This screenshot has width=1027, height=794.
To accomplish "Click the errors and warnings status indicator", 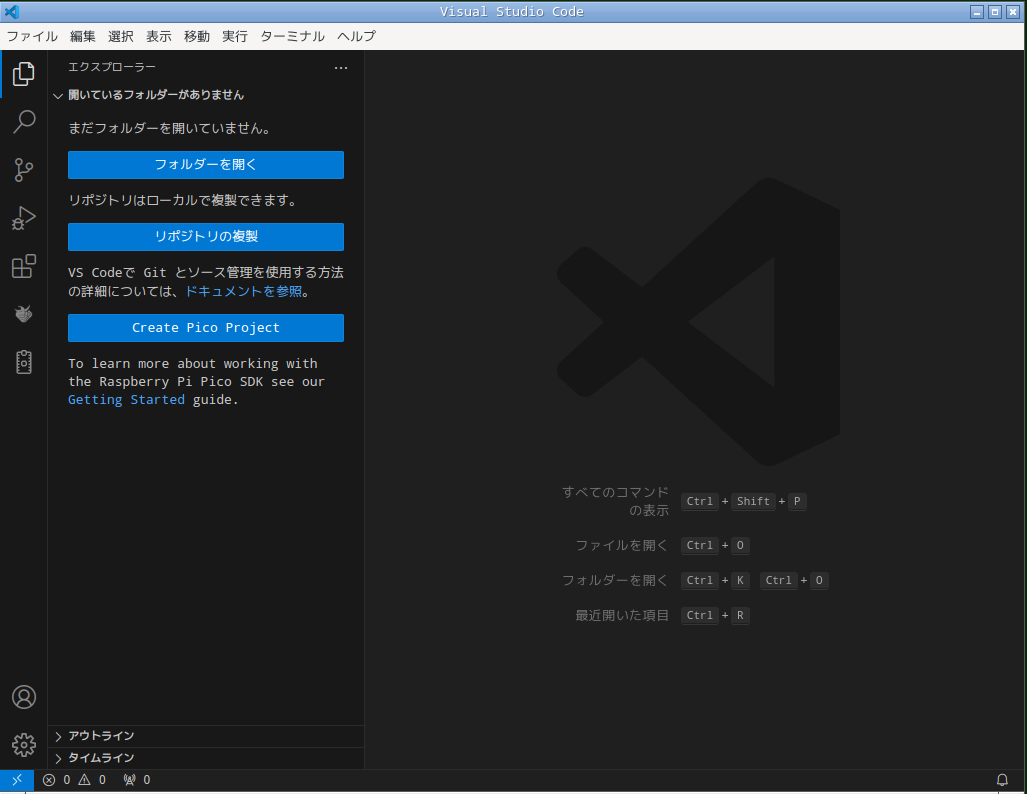I will (74, 780).
